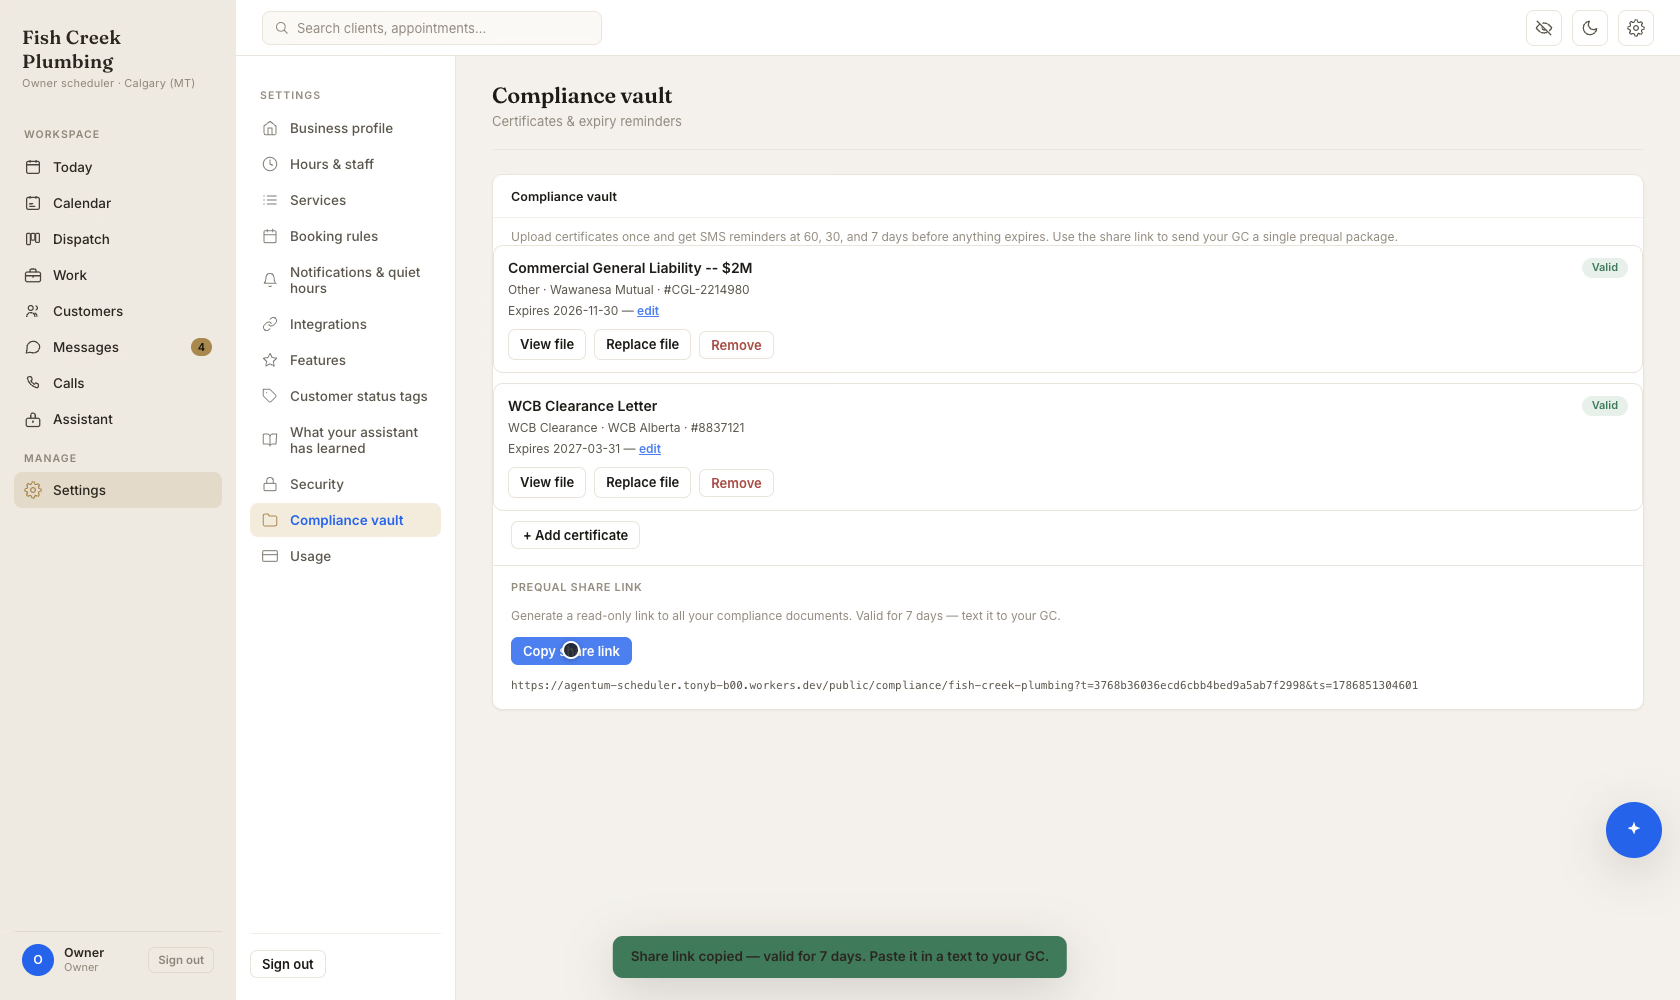Remove WCB Clearance Letter certificate
The height and width of the screenshot is (1000, 1680).
tap(736, 483)
